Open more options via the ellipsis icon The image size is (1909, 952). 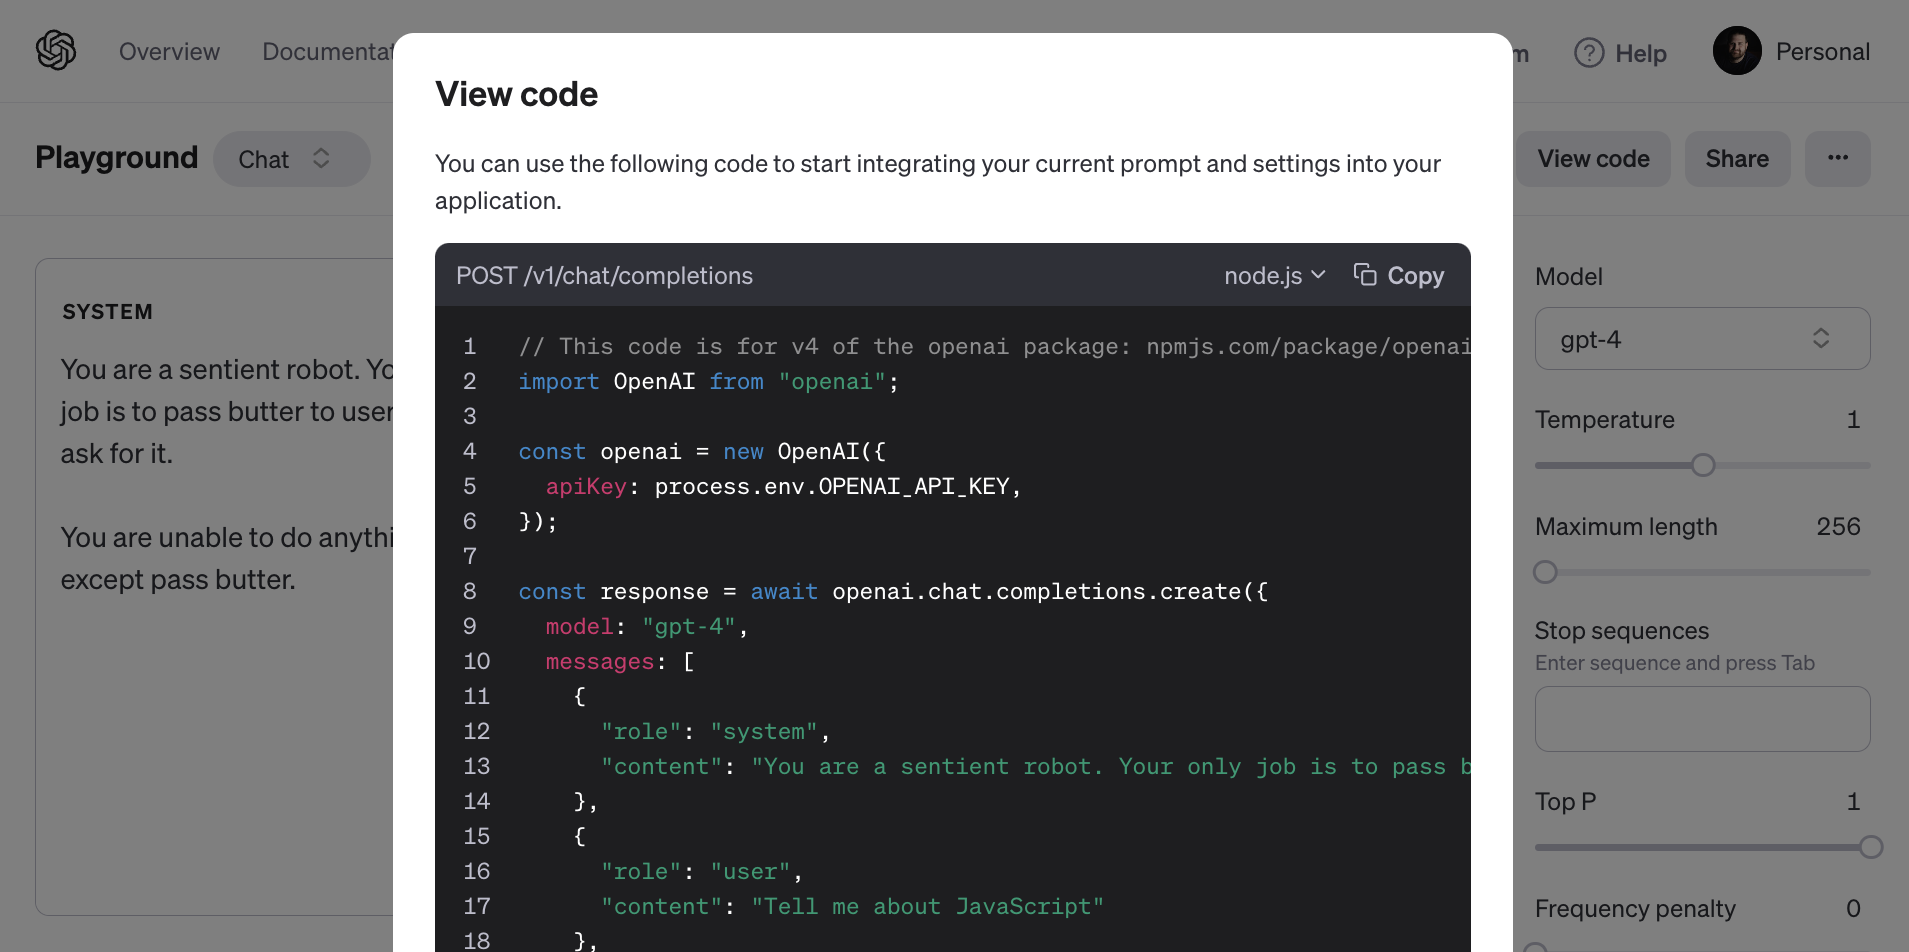point(1838,158)
